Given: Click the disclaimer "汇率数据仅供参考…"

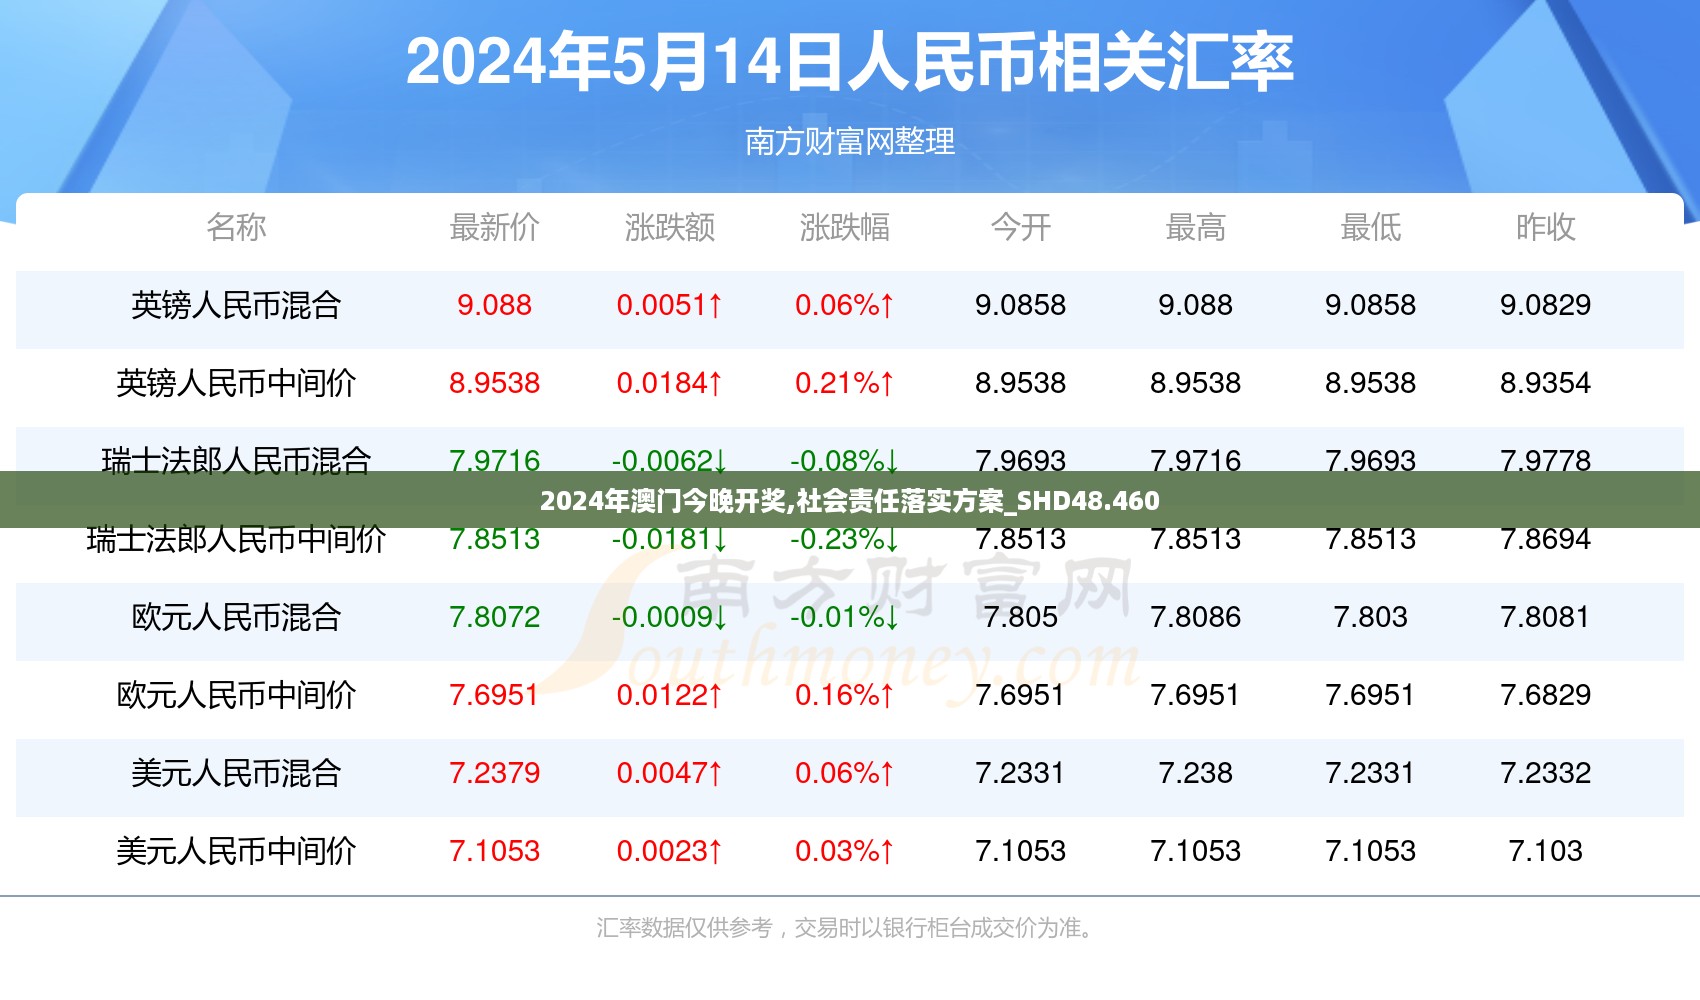Looking at the screenshot, I should [849, 929].
